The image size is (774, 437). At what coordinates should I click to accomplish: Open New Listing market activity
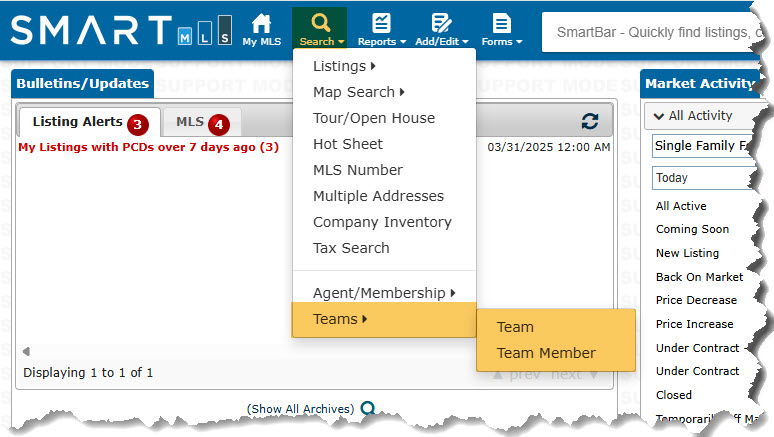[x=687, y=253]
